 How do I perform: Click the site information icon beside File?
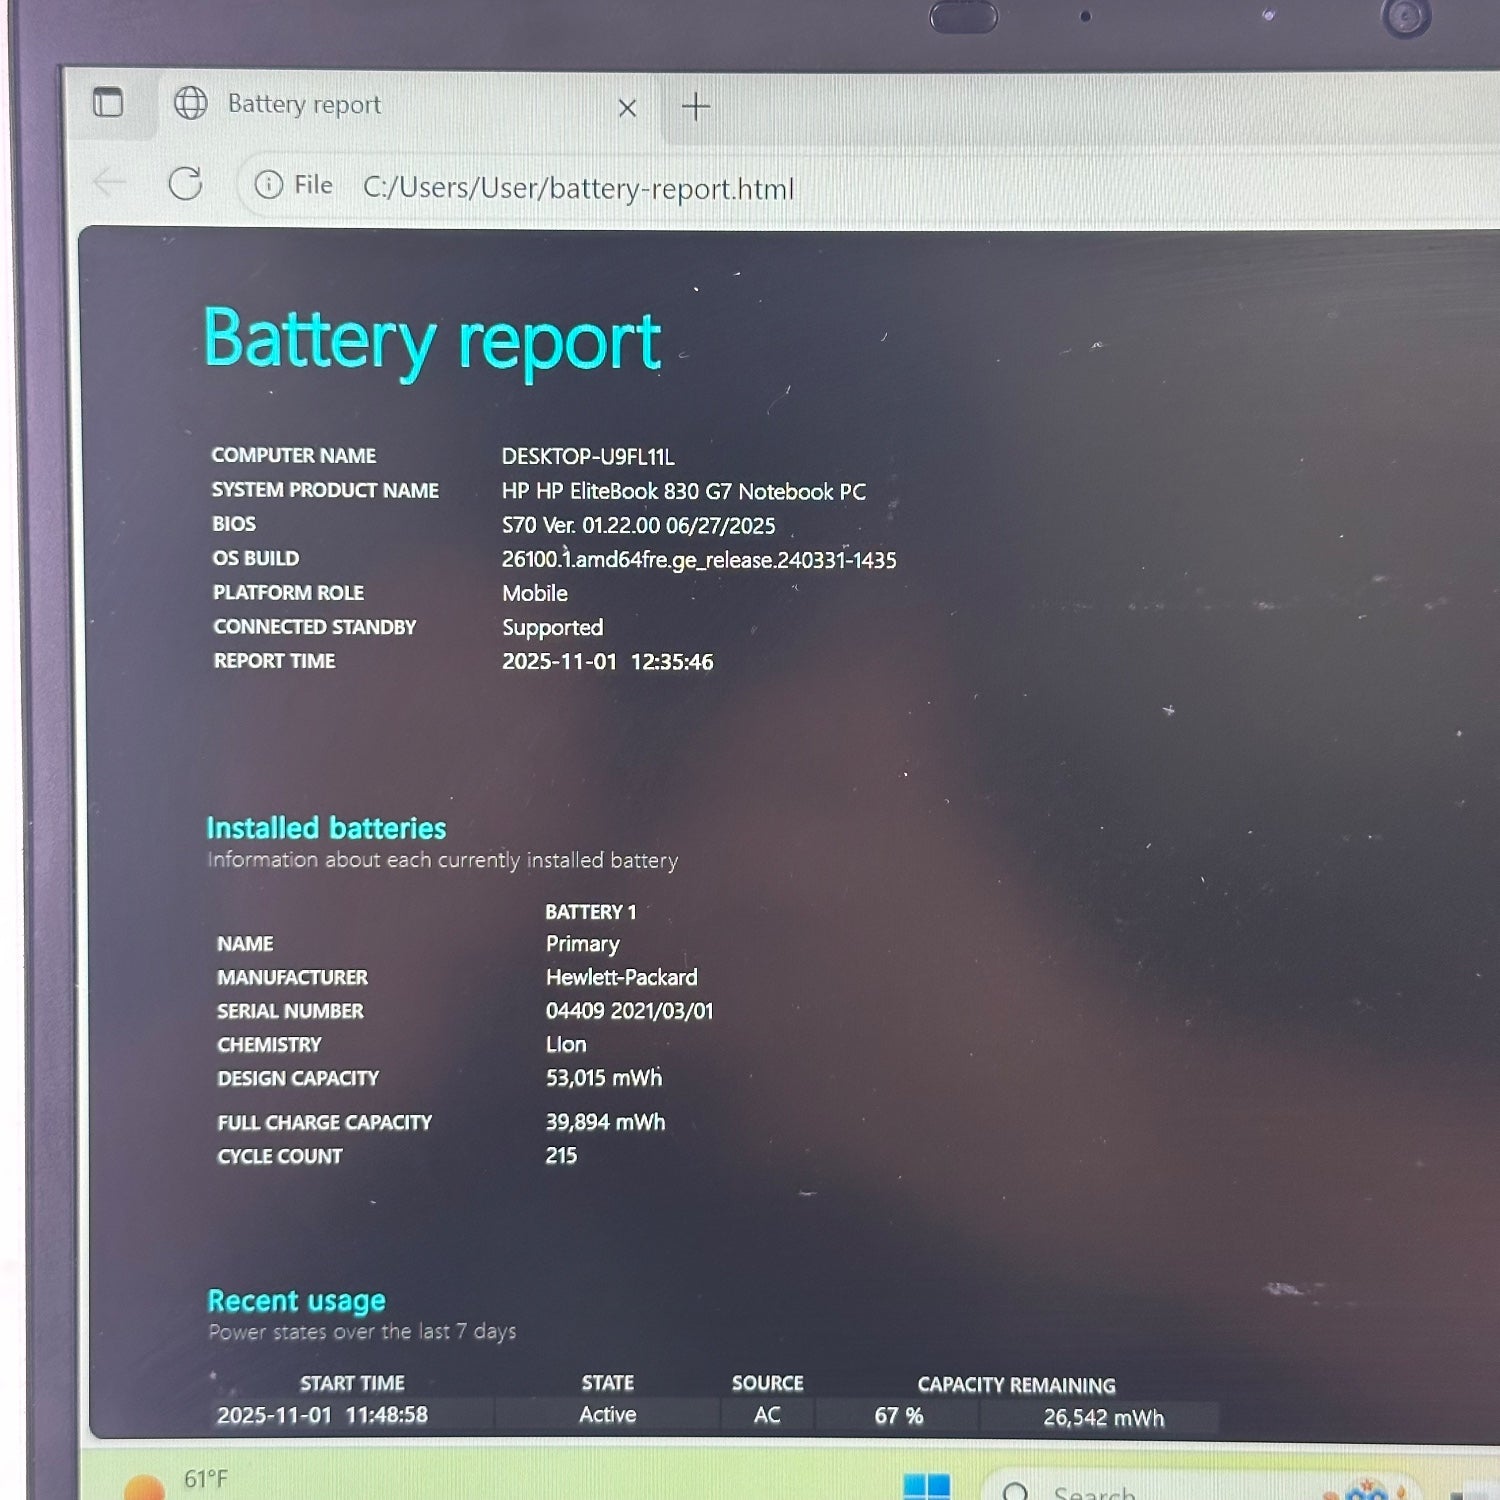point(268,185)
